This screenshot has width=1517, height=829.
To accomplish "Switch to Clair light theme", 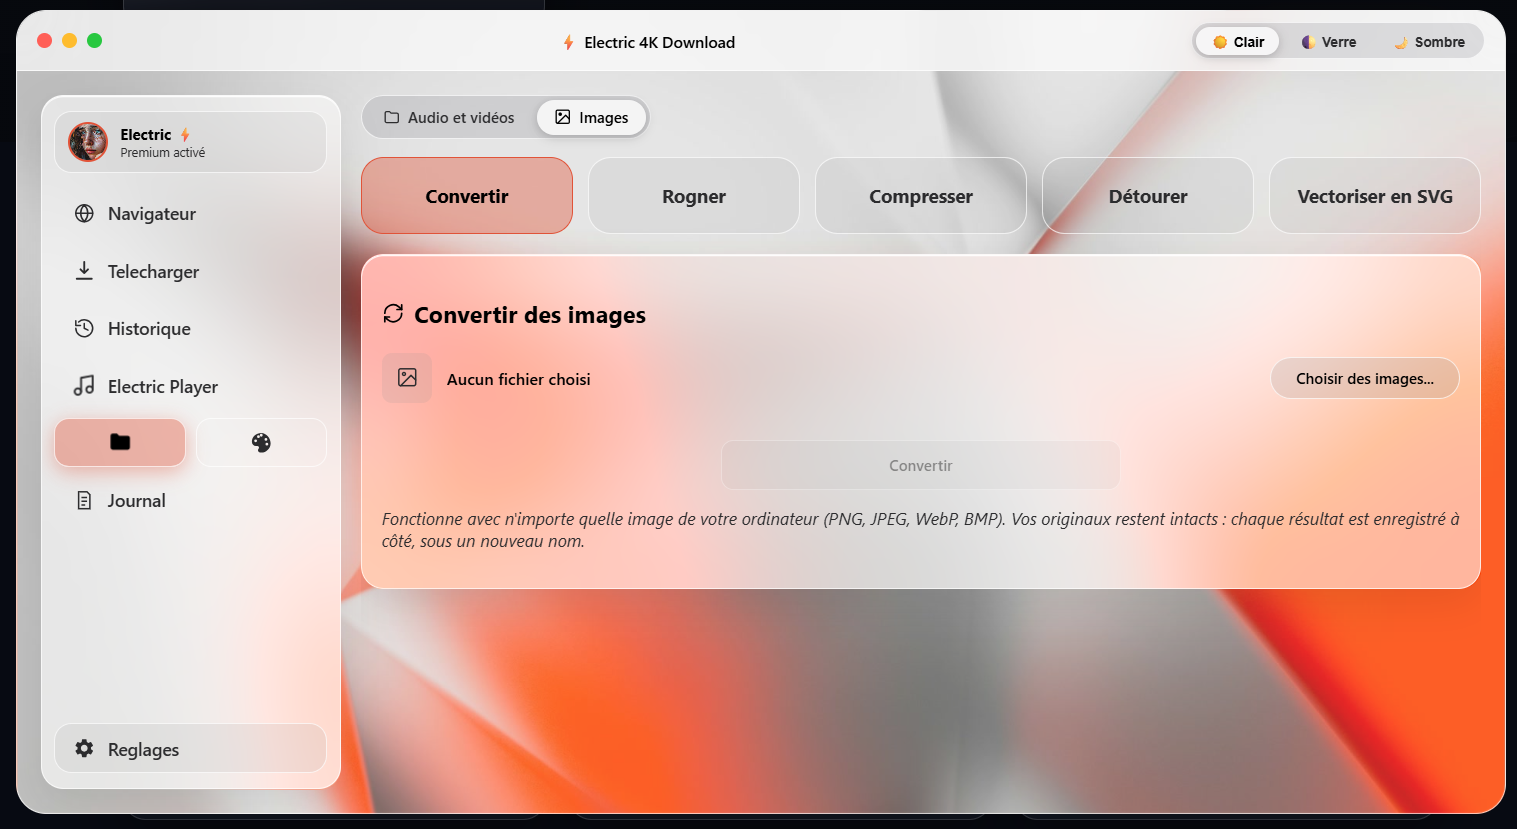I will 1238,42.
